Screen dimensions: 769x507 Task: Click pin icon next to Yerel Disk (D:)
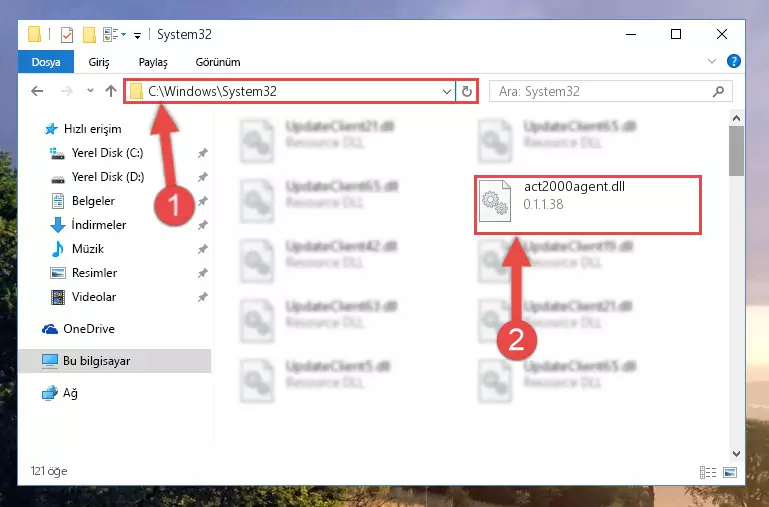coord(203,177)
